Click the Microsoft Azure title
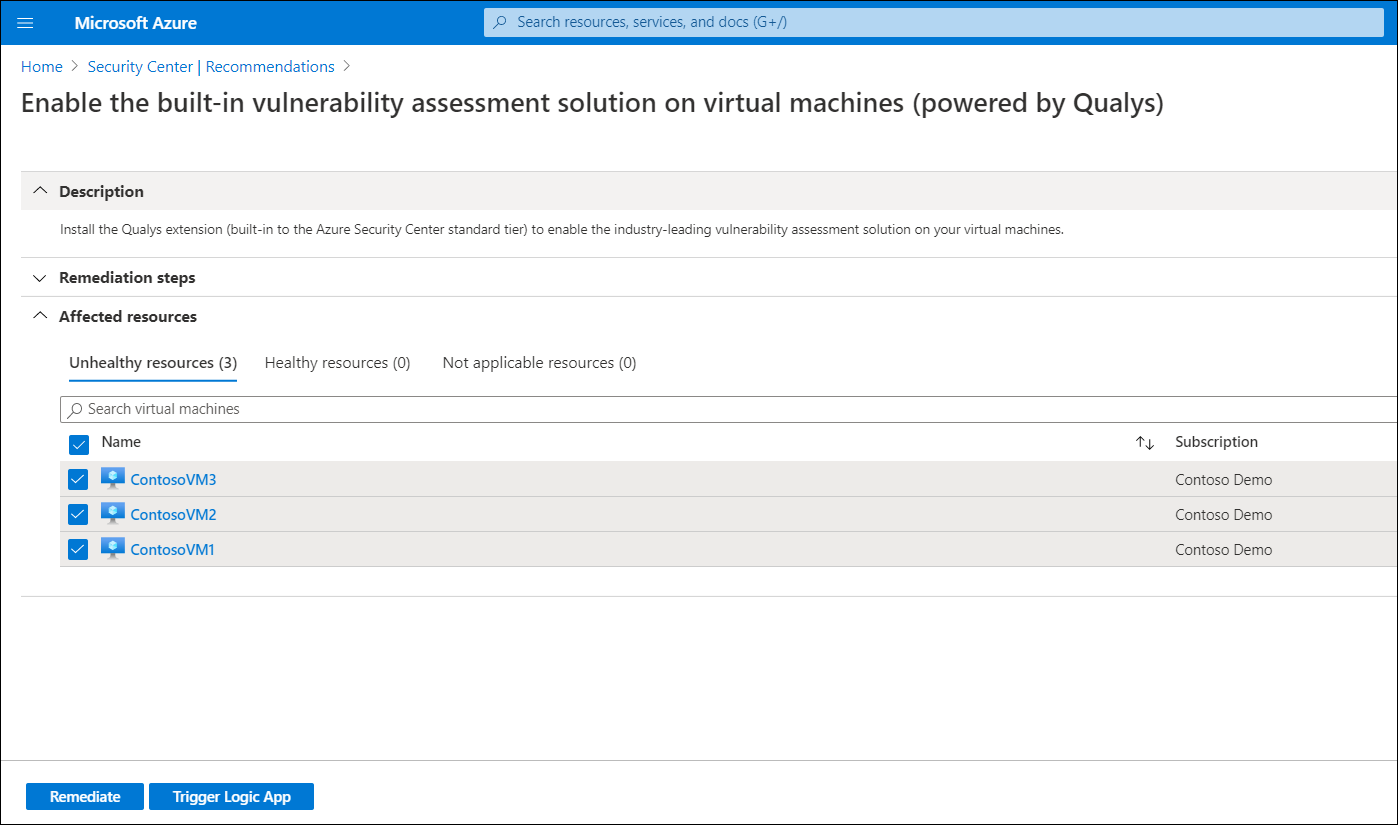Image resolution: width=1398 pixels, height=825 pixels. click(x=136, y=22)
